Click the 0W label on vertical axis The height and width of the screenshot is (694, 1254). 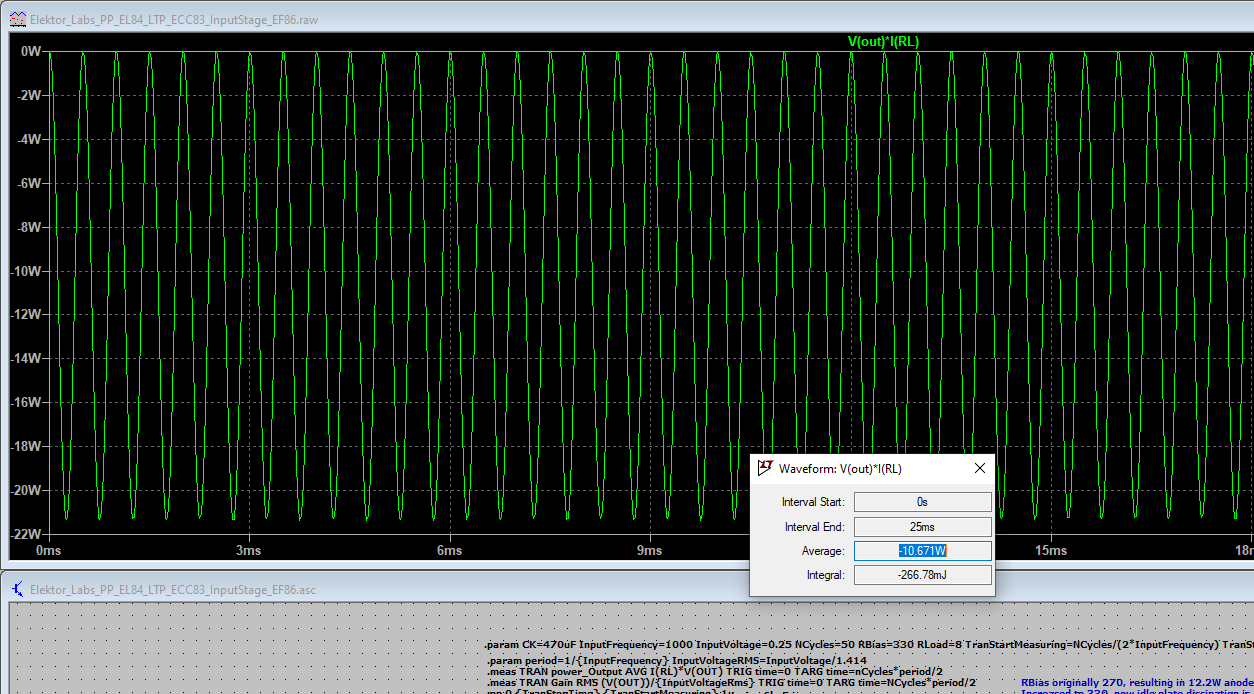tap(31, 51)
